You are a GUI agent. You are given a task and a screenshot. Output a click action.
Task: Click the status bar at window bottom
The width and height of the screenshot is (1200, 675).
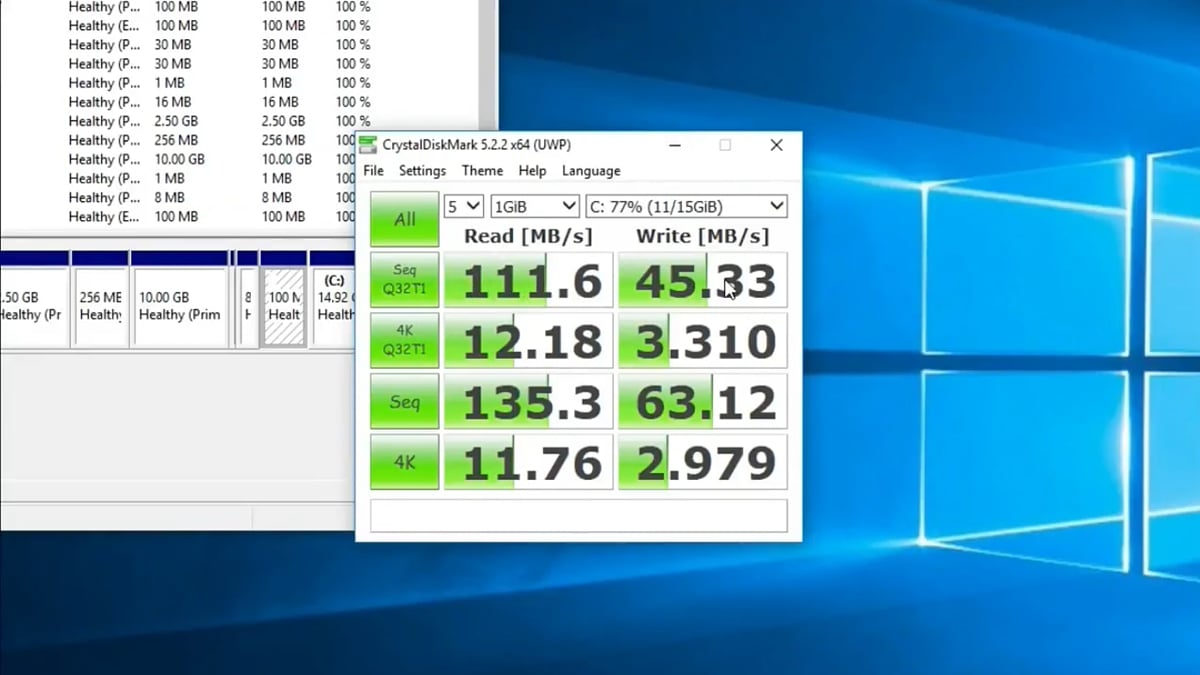click(x=577, y=517)
